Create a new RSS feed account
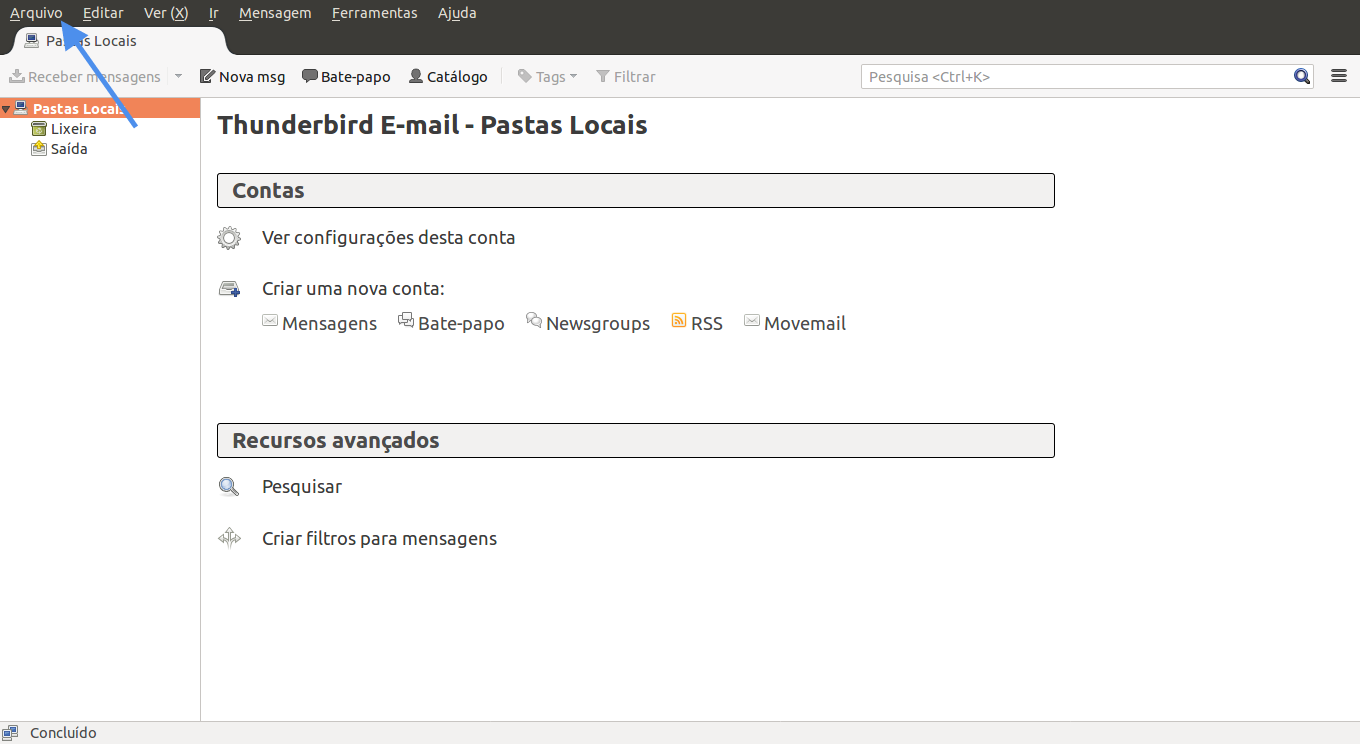This screenshot has width=1360, height=744. tap(706, 324)
